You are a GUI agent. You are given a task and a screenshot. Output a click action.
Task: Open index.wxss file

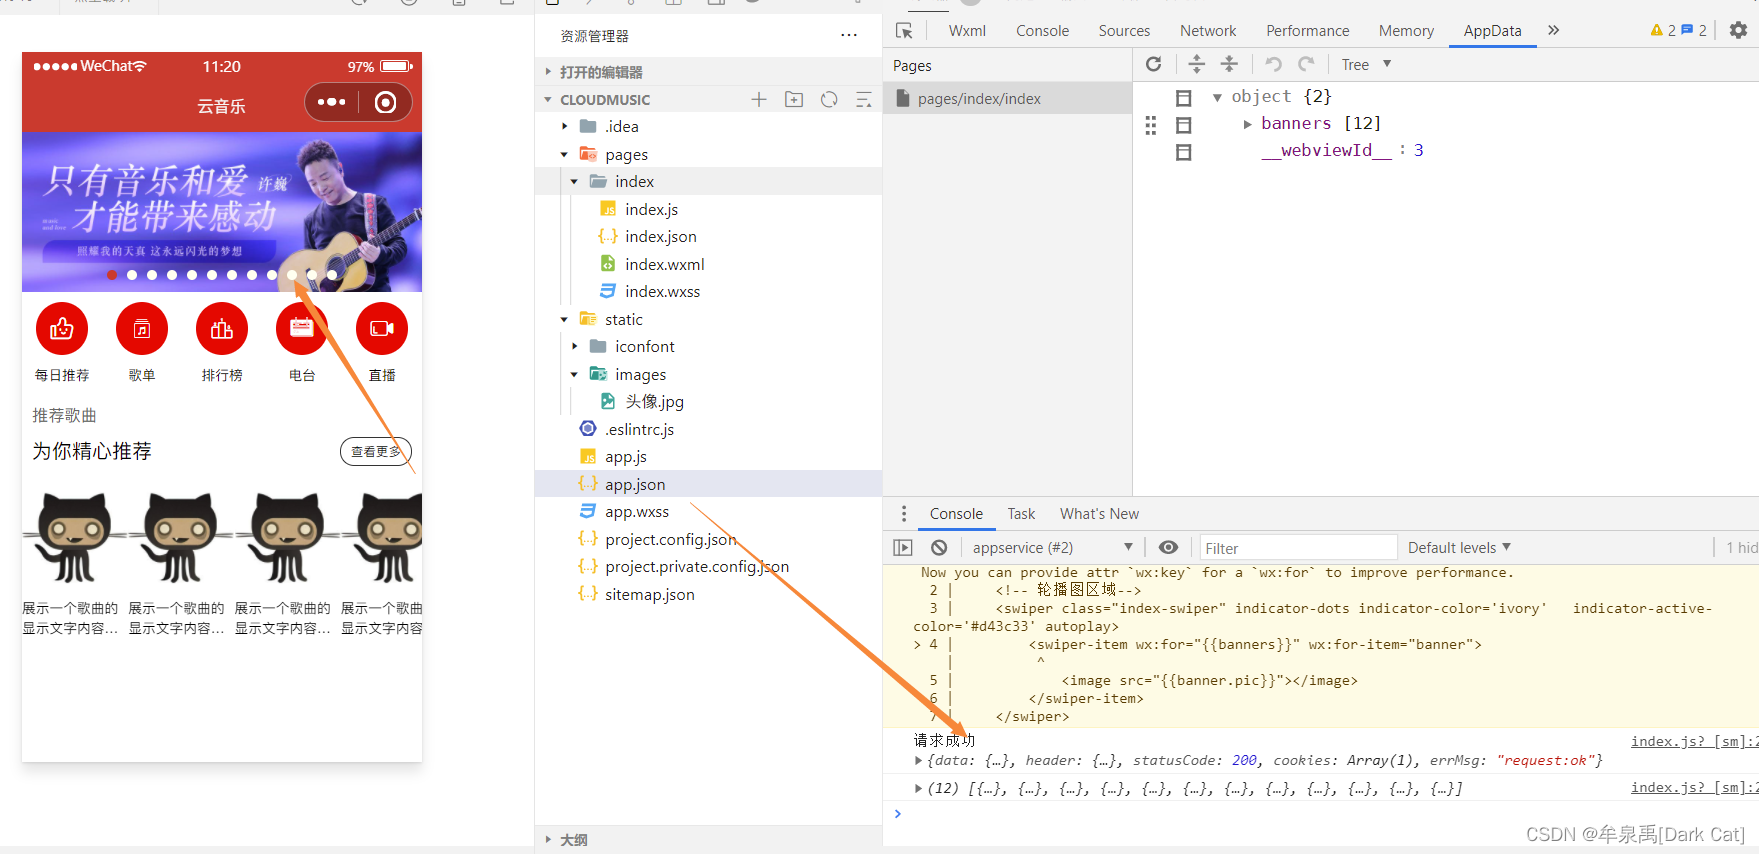click(662, 291)
